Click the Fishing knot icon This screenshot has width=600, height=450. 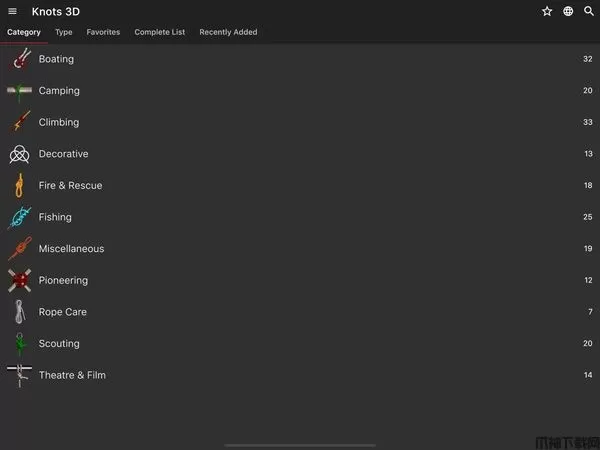pyautogui.click(x=20, y=217)
